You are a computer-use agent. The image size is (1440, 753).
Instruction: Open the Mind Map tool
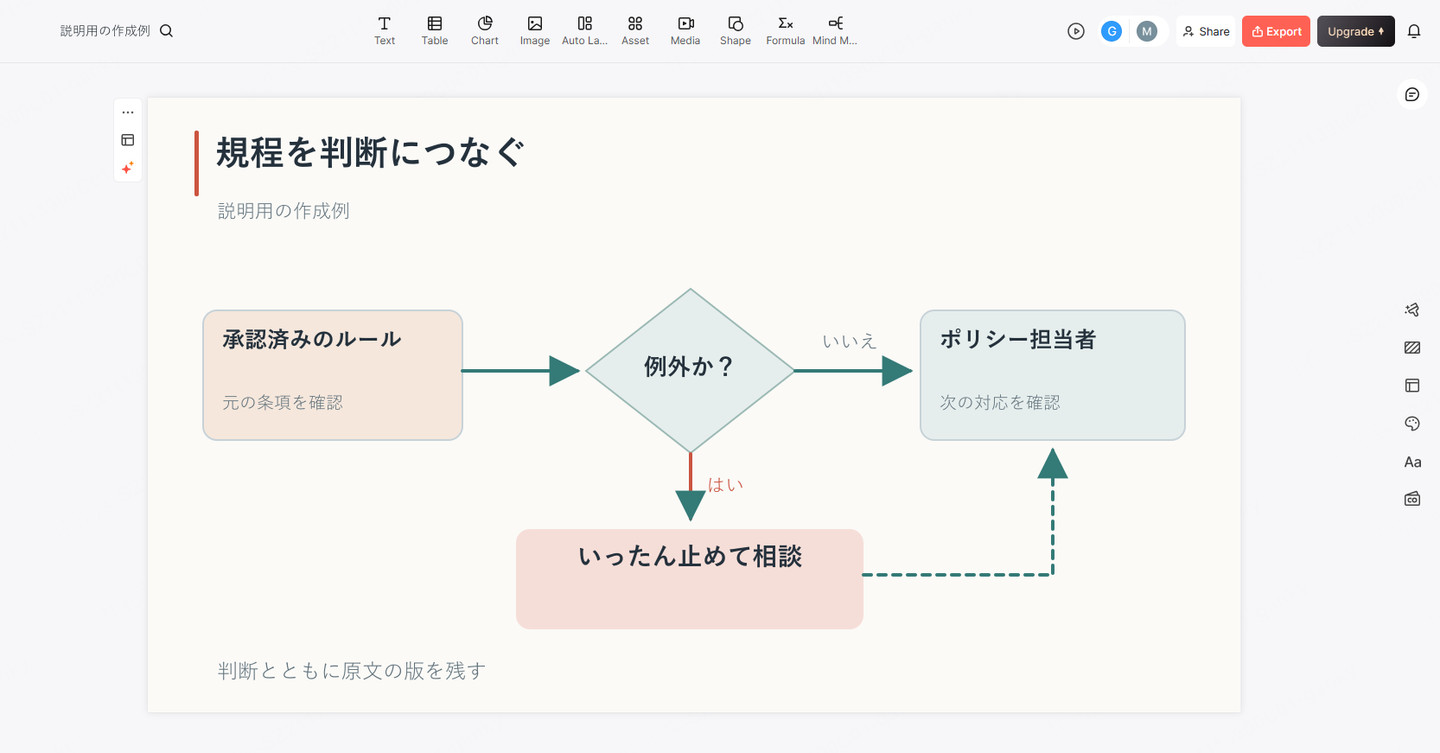pos(835,30)
